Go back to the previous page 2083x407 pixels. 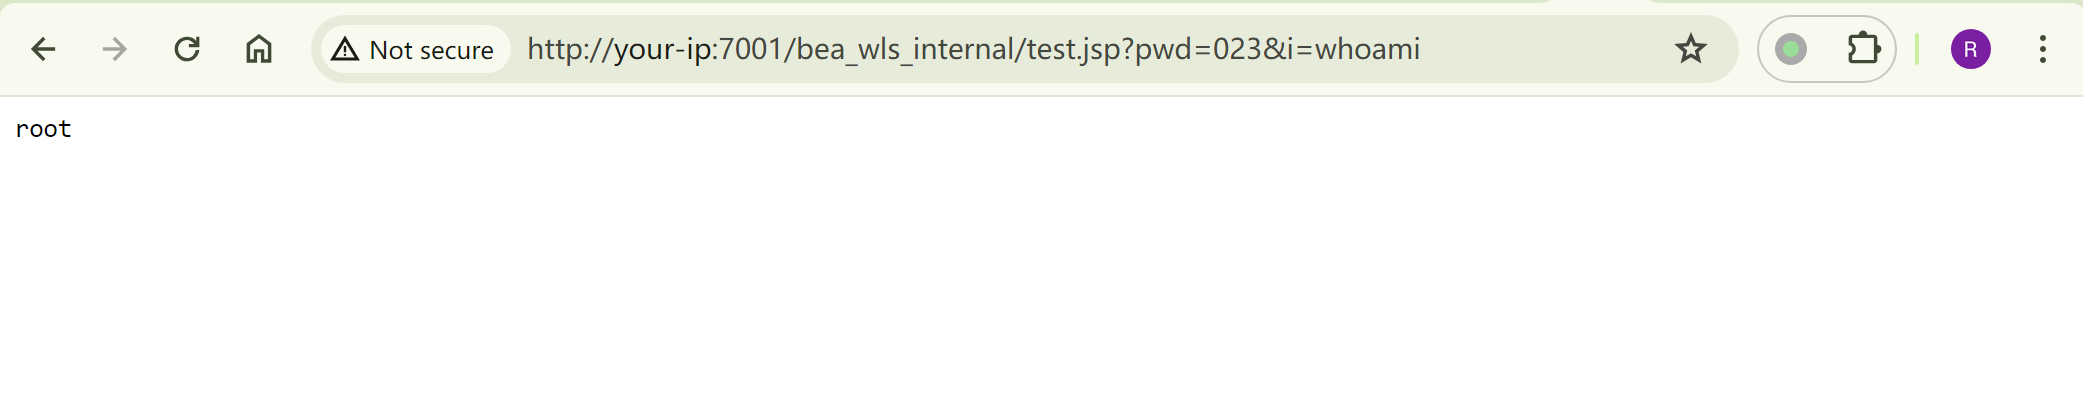[x=43, y=49]
